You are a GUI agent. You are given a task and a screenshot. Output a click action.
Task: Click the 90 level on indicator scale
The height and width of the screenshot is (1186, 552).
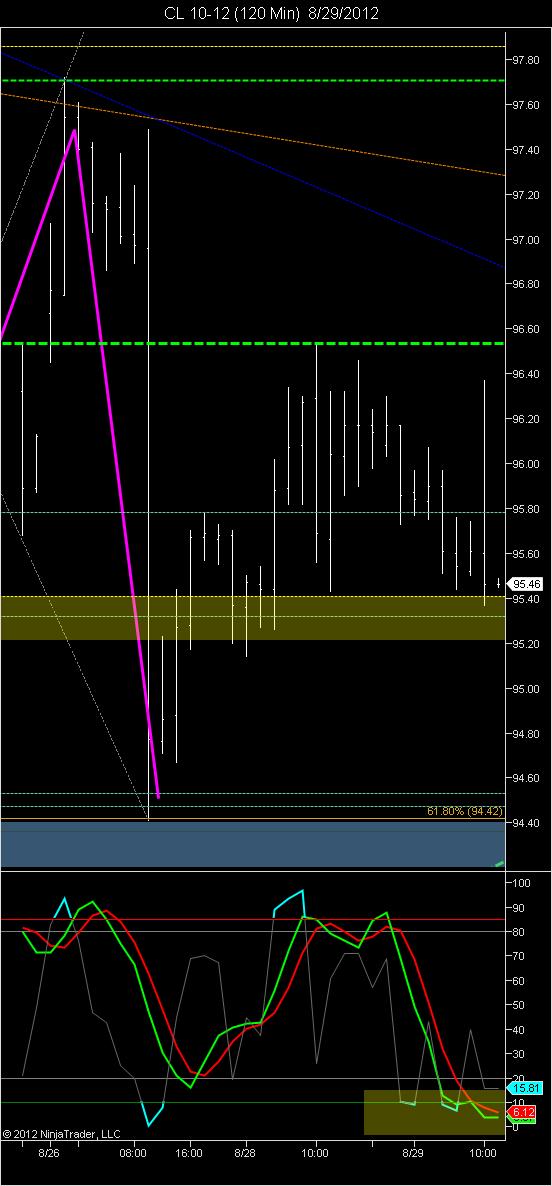coord(519,908)
